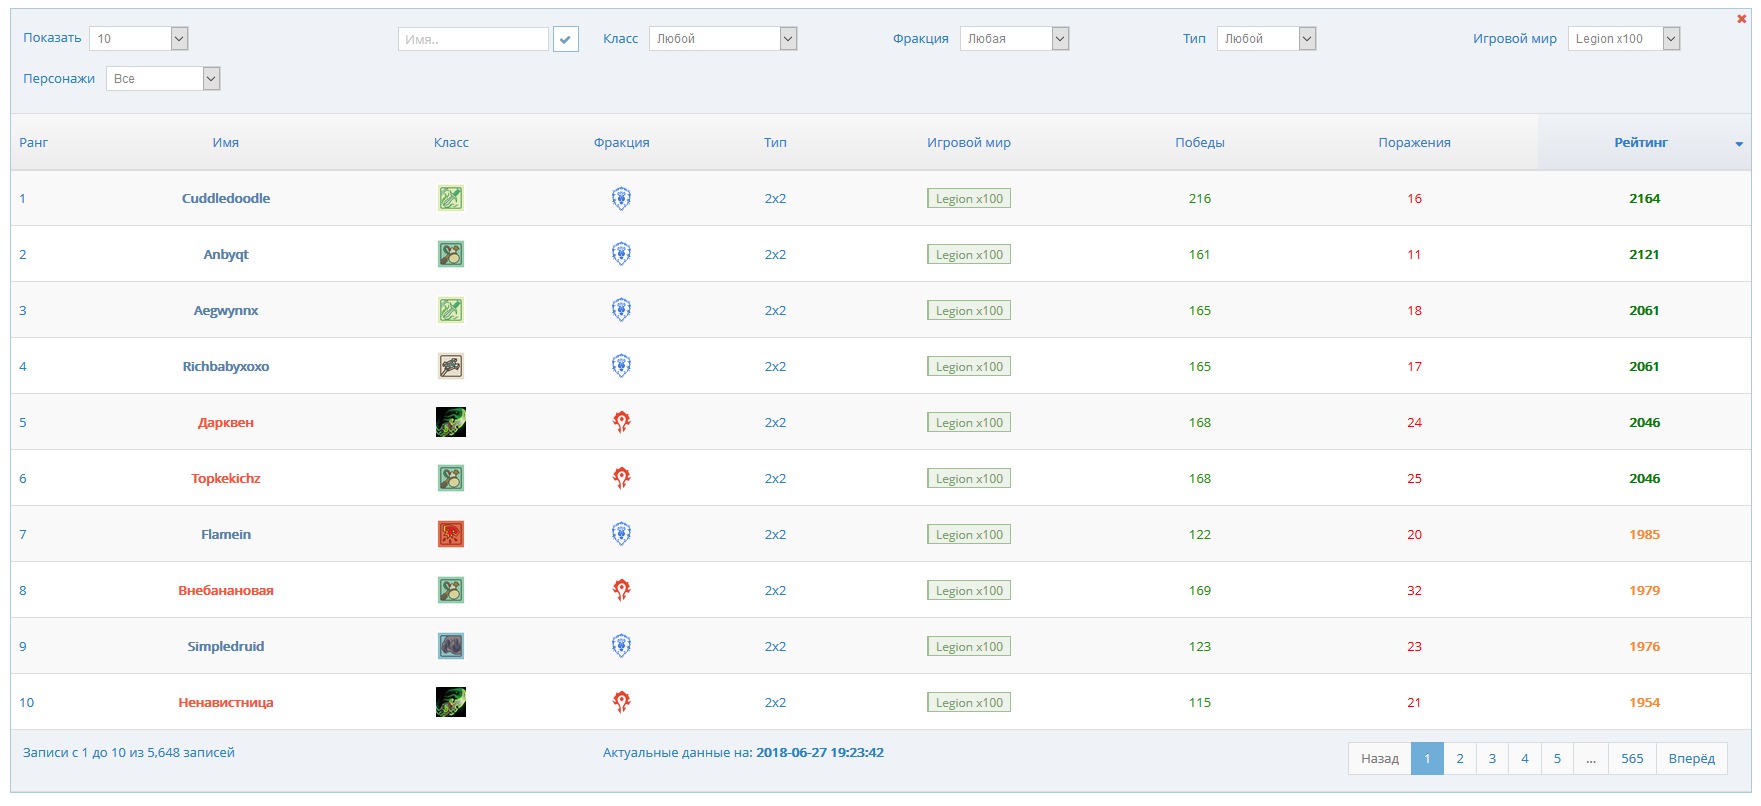The width and height of the screenshot is (1761, 806).
Task: Click Simpledruid's class icon
Action: click(450, 646)
